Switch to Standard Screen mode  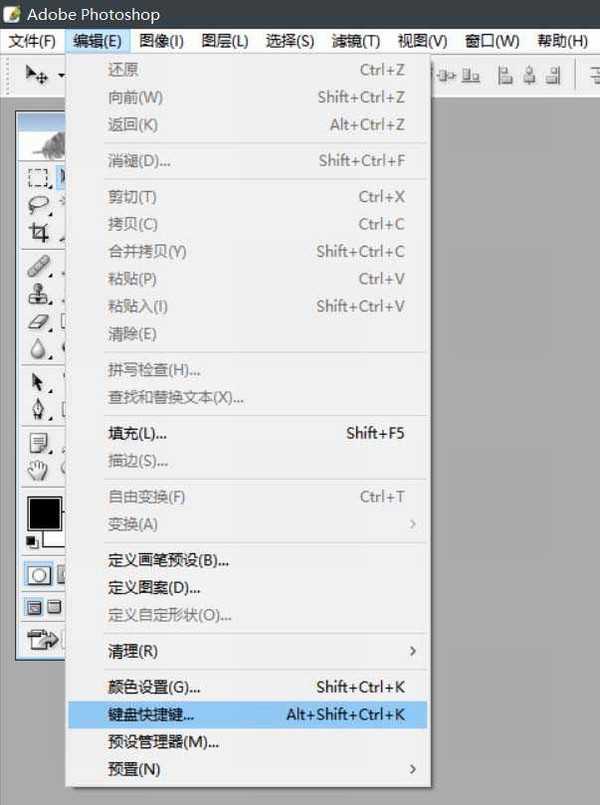tap(34, 608)
